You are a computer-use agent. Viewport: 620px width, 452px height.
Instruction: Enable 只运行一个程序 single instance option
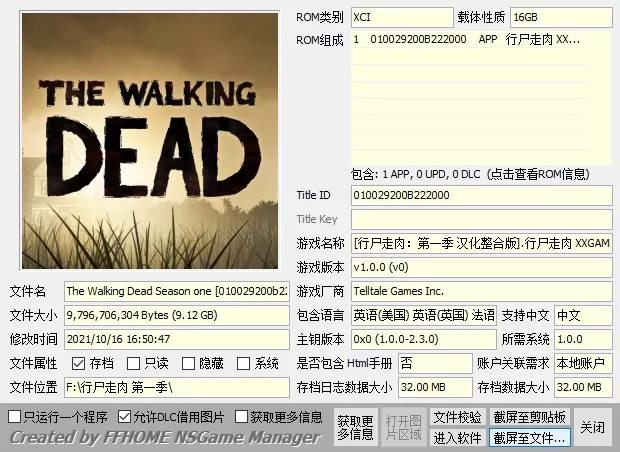[14, 416]
